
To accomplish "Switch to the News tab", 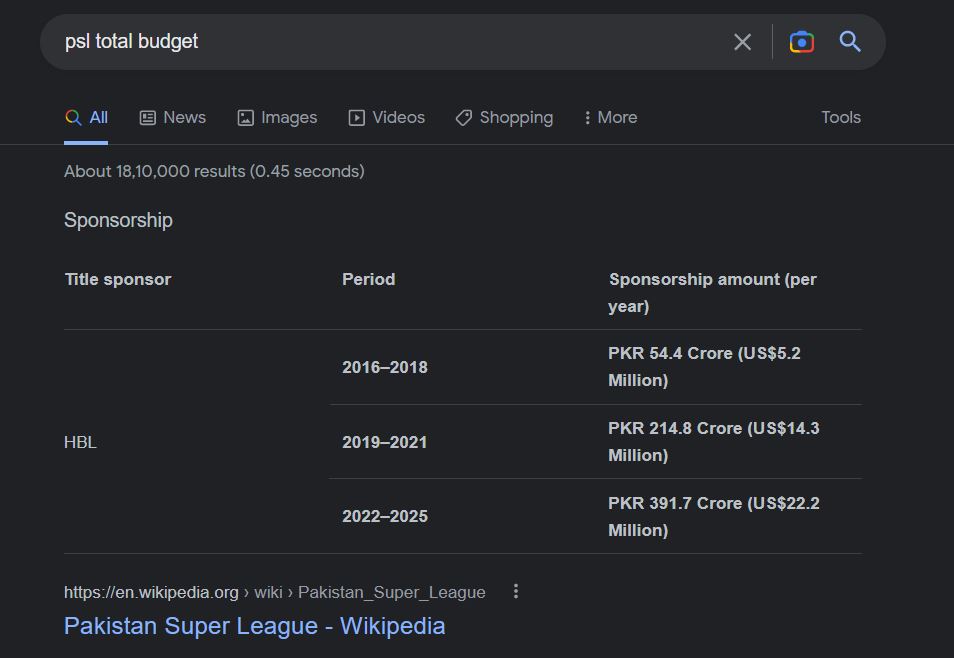I will (173, 117).
